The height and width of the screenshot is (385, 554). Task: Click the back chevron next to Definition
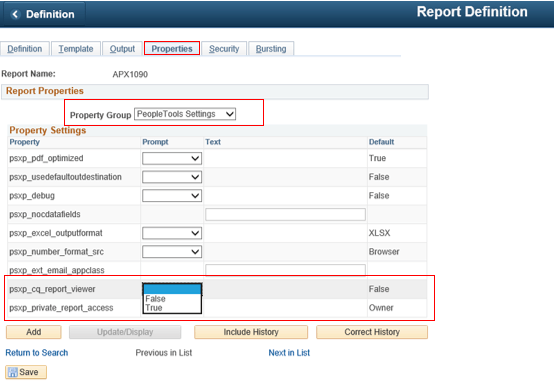(x=15, y=14)
